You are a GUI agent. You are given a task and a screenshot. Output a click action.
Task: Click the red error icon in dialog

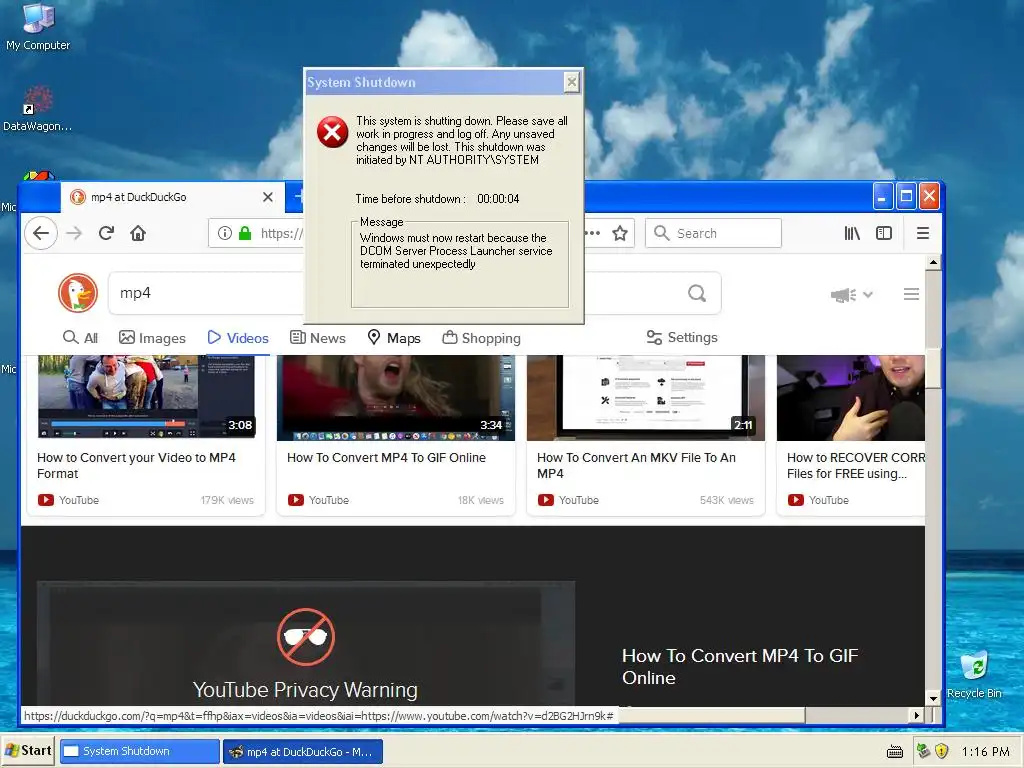(x=332, y=132)
